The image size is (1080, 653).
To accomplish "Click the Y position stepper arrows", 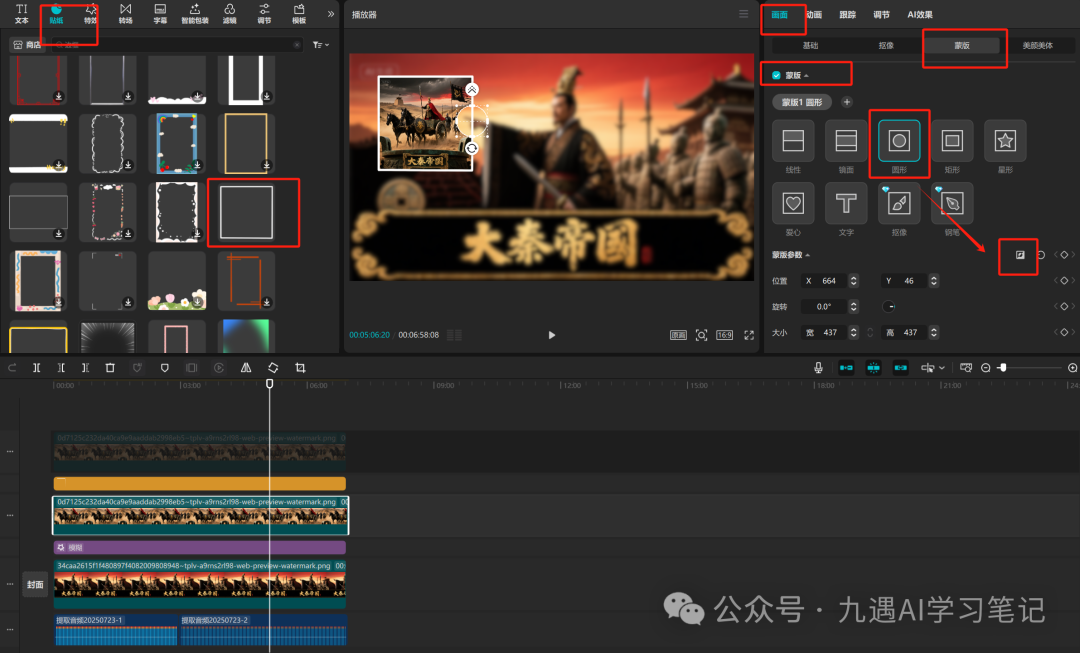I will (934, 281).
